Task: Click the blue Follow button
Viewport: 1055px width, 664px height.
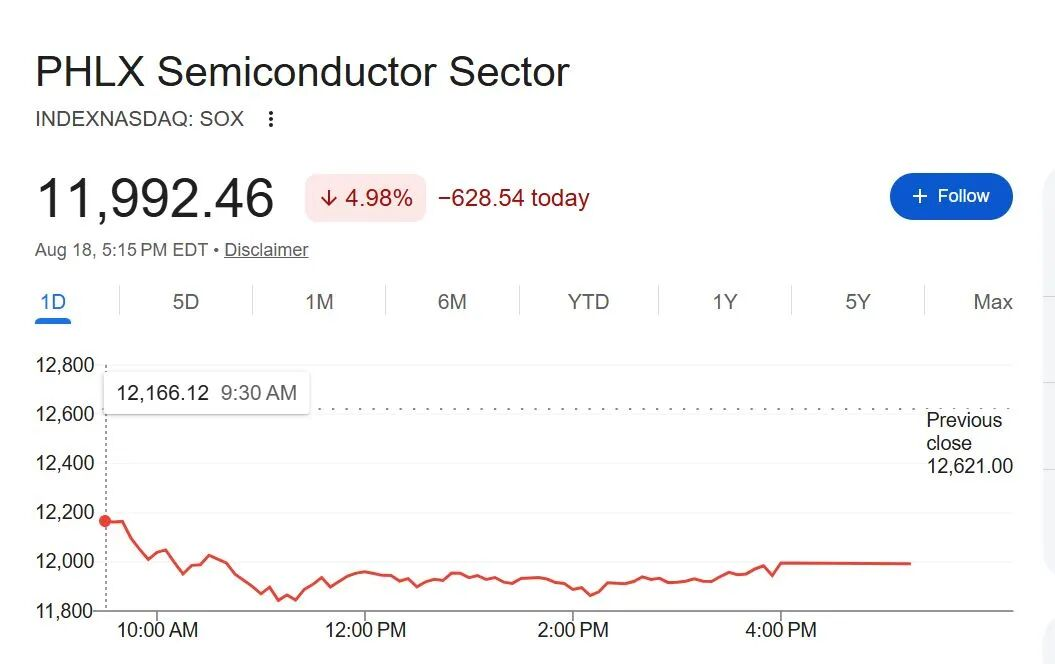Action: pos(951,196)
